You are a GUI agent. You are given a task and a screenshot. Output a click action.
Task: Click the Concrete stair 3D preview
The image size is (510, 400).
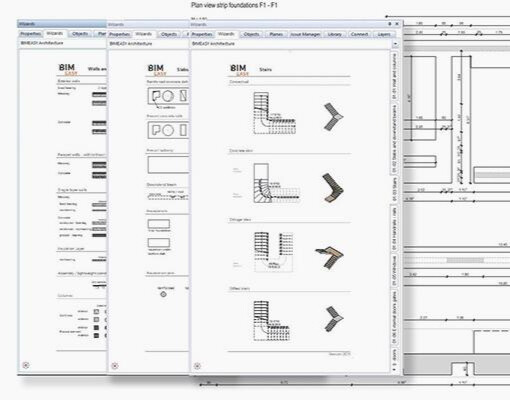coord(333,188)
